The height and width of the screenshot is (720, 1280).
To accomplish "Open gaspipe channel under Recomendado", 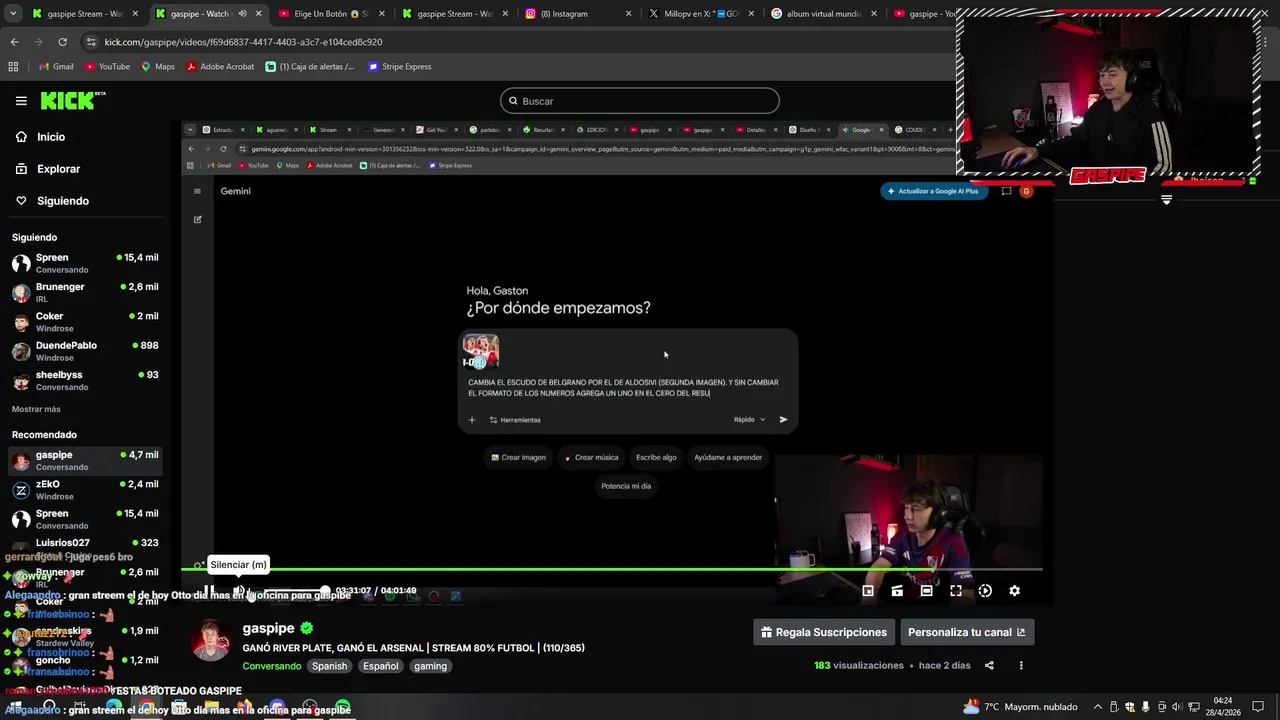I will coord(85,460).
